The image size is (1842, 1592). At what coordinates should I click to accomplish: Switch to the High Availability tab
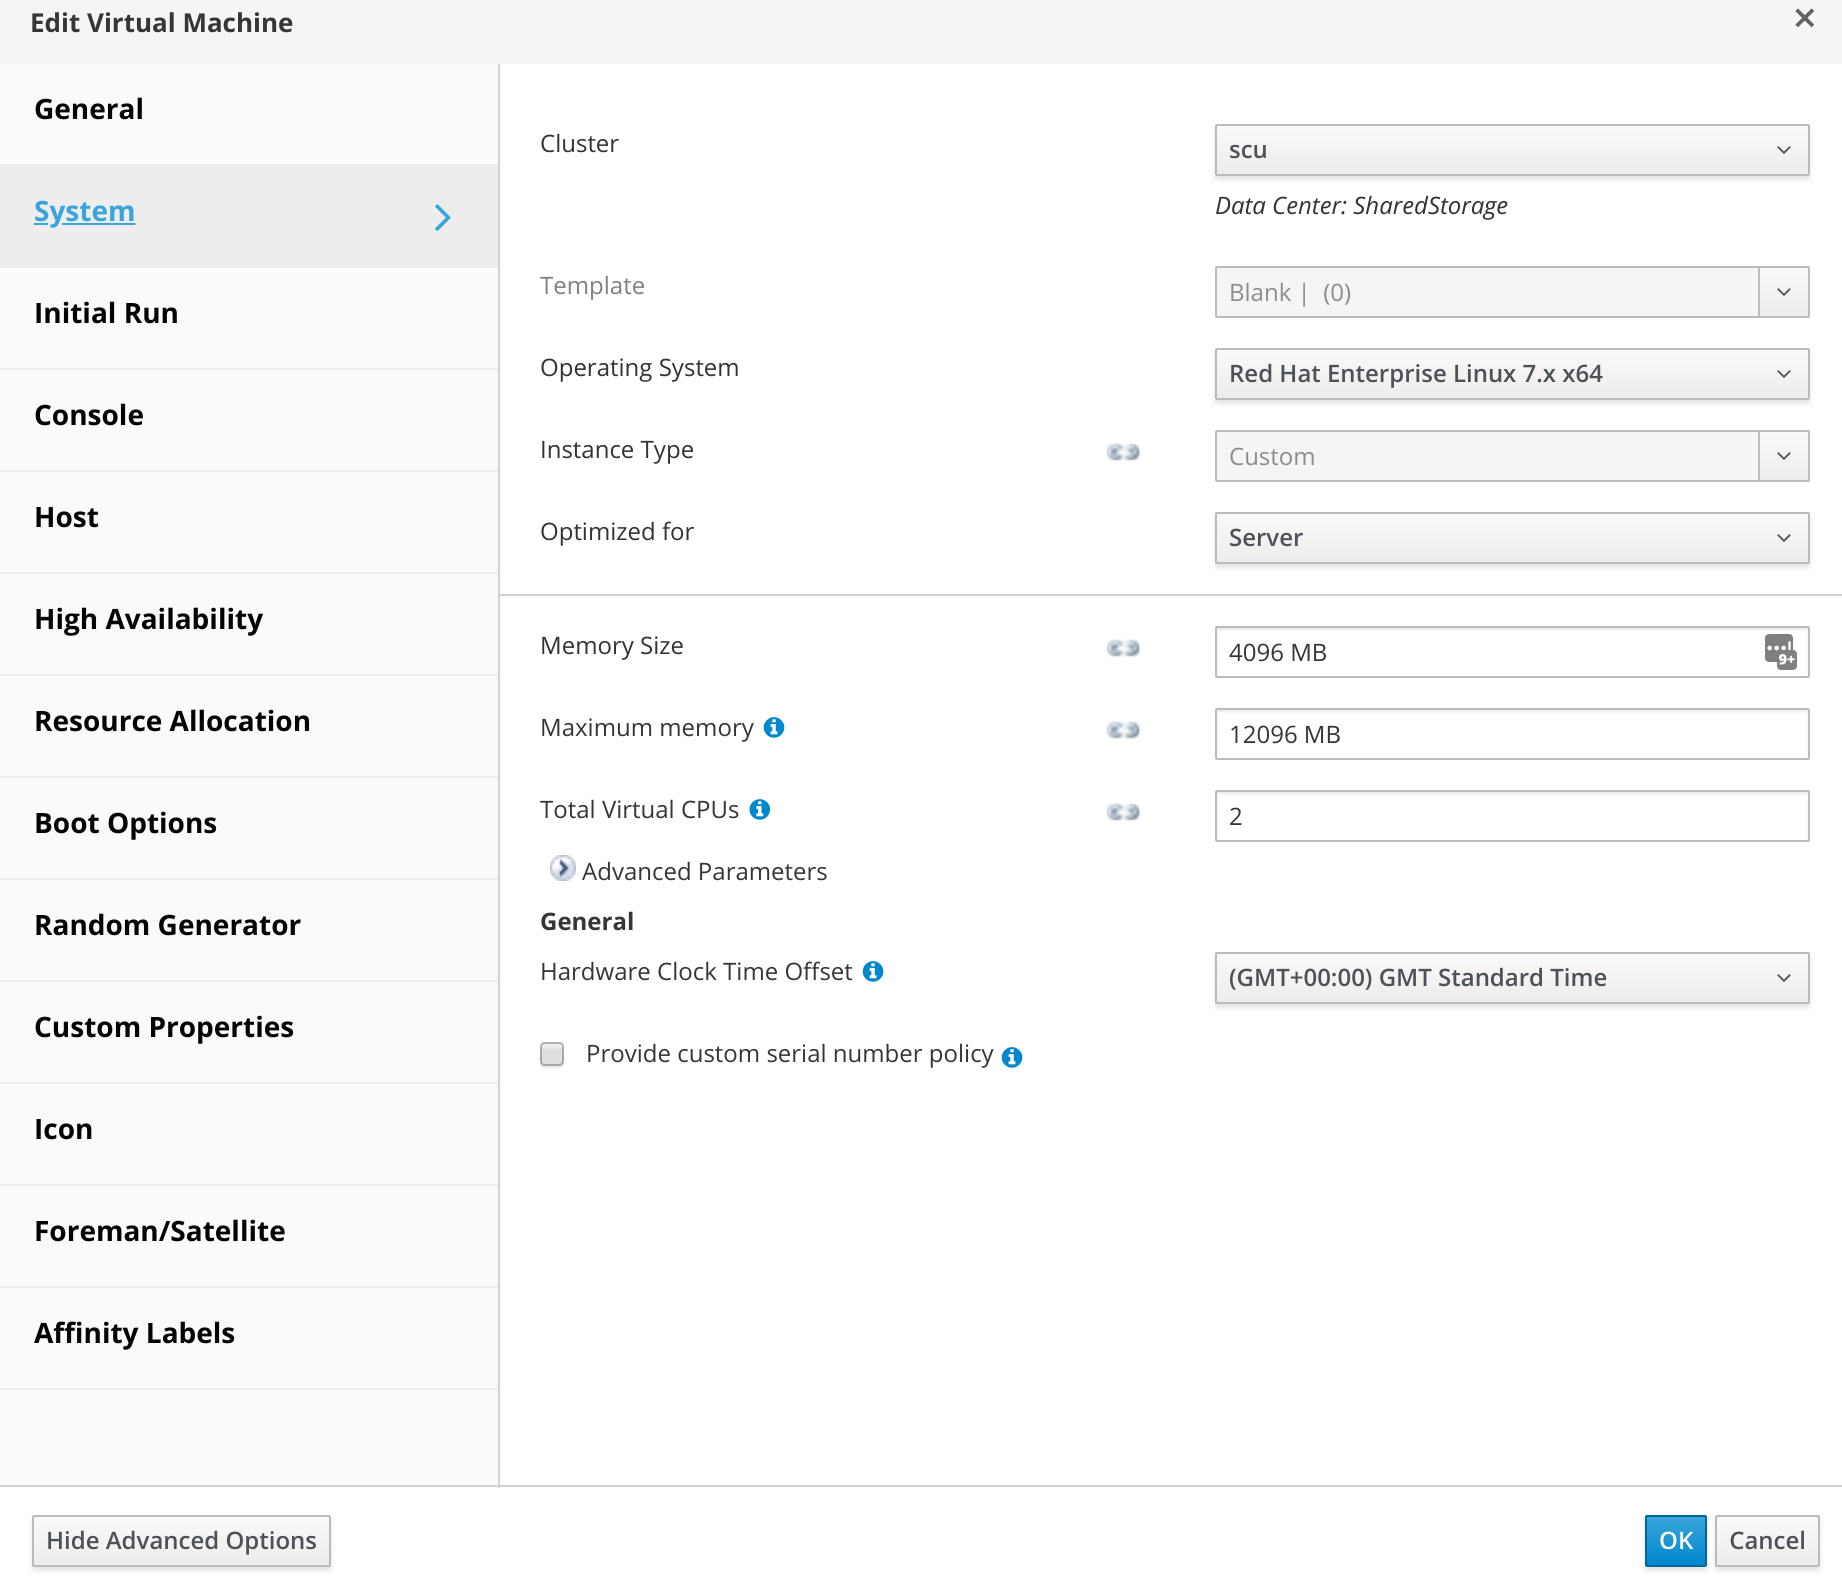coord(149,620)
